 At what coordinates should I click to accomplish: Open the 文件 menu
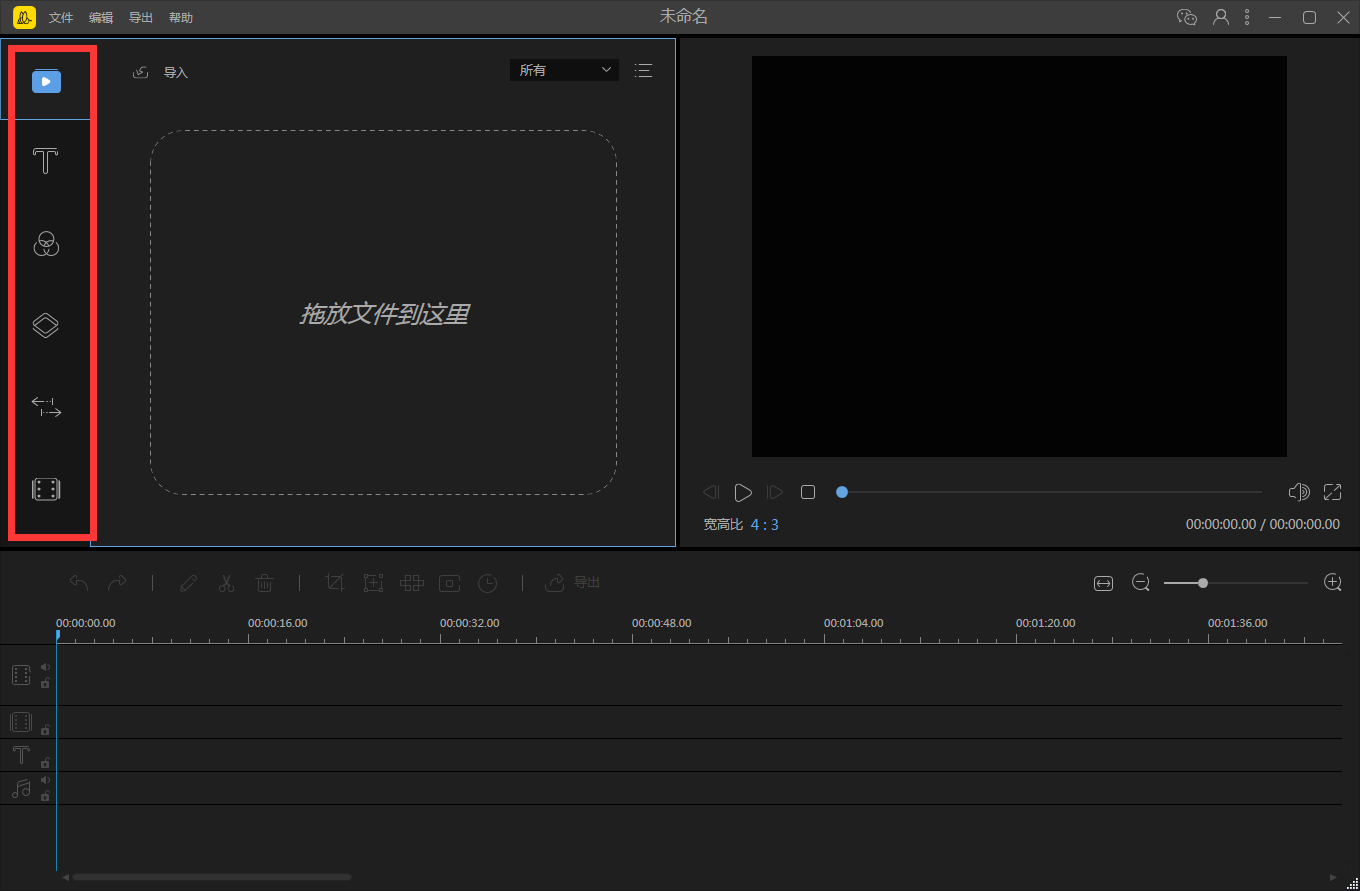61,18
